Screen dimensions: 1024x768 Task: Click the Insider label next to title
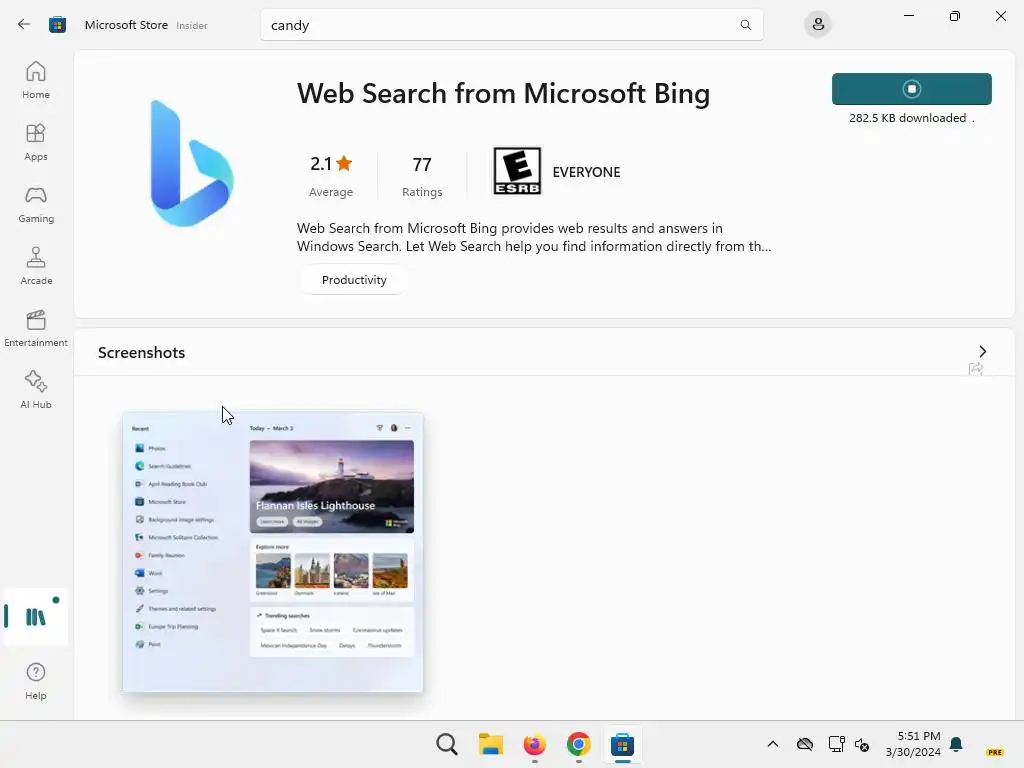click(192, 25)
